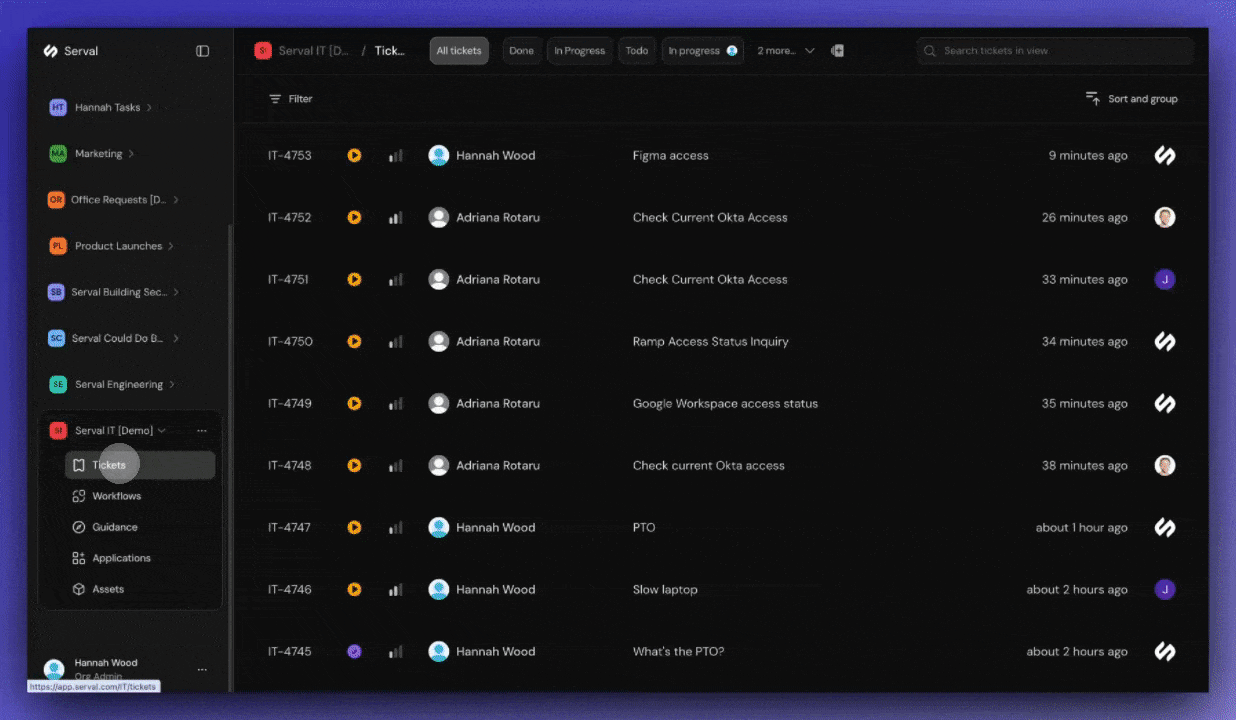Click the add view icon beside 2 more

838,51
